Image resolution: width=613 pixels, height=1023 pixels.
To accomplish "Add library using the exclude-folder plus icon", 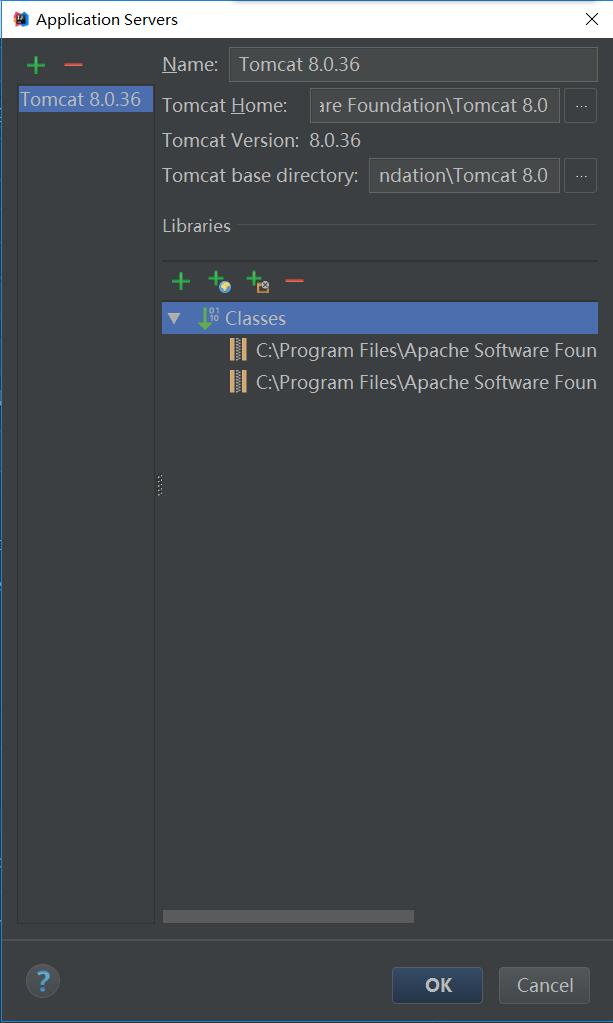I will pos(258,282).
